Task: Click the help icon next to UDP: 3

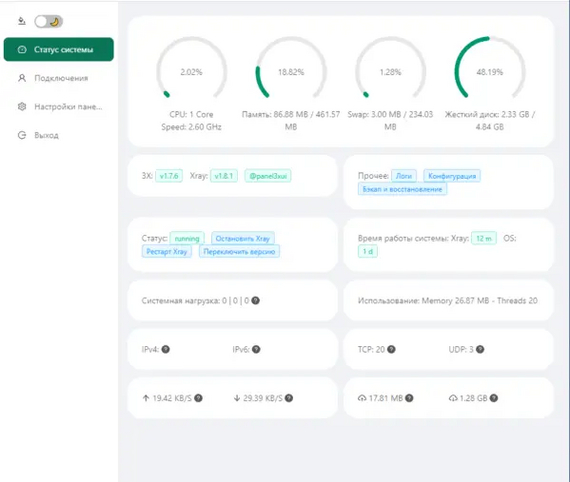Action: click(x=480, y=349)
